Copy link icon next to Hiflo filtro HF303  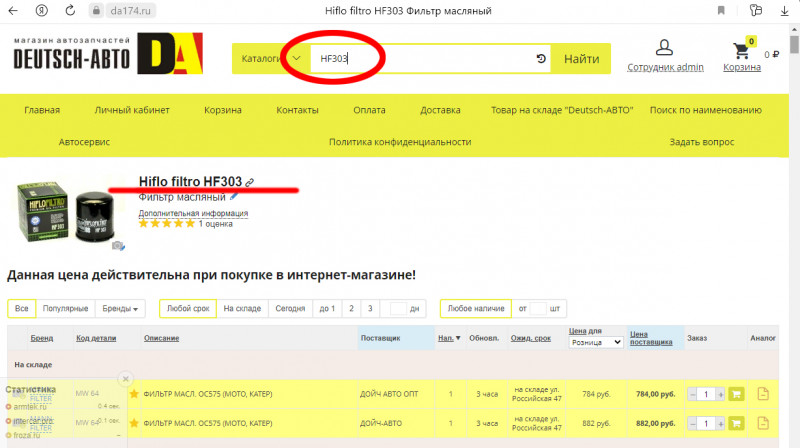(249, 182)
